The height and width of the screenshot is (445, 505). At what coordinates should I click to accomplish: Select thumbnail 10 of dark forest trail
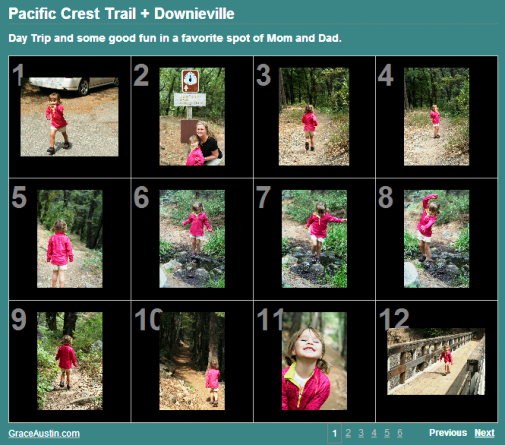[x=192, y=361]
